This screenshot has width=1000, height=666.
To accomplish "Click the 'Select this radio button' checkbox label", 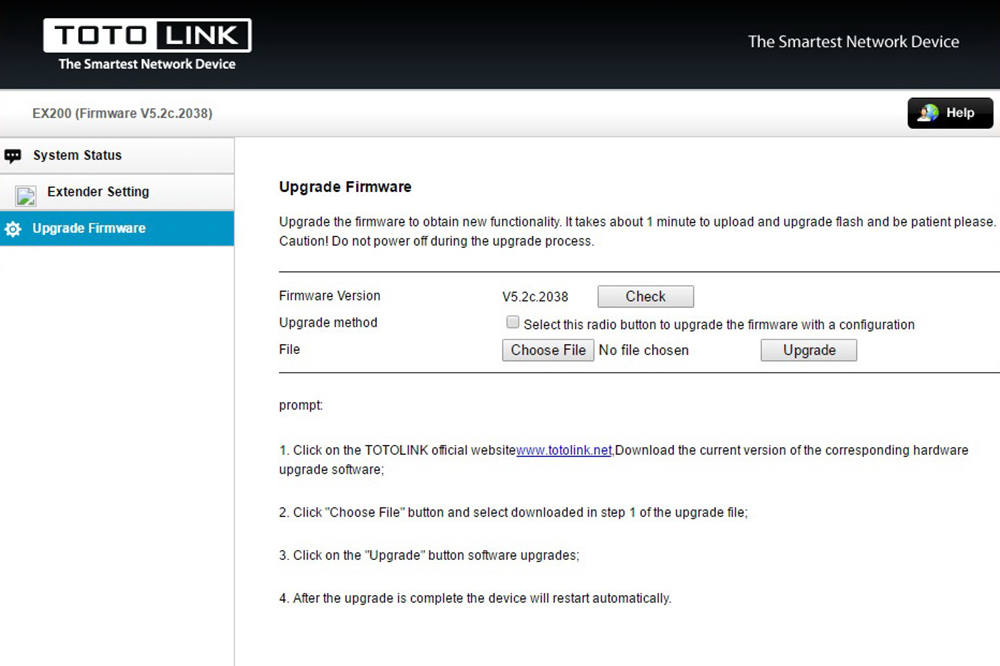I will [718, 325].
